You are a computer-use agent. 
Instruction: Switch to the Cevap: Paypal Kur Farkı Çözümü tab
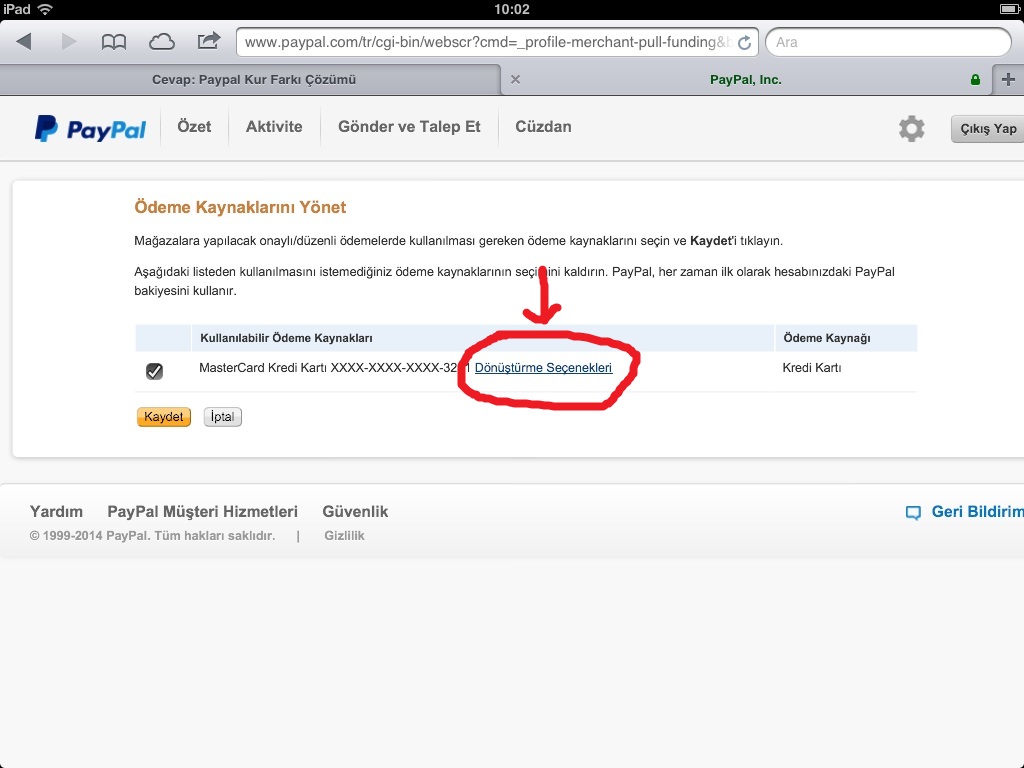(253, 80)
